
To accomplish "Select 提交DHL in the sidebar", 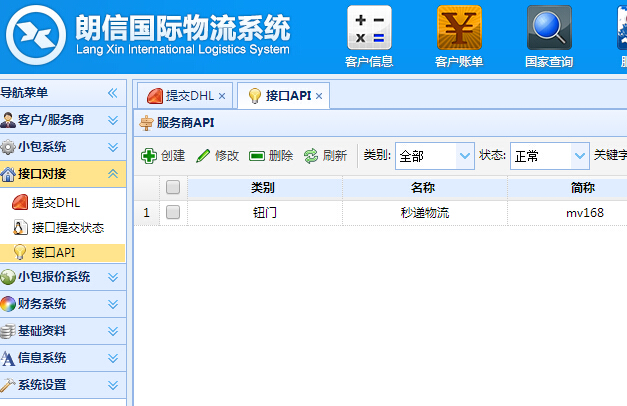I will click(56, 203).
